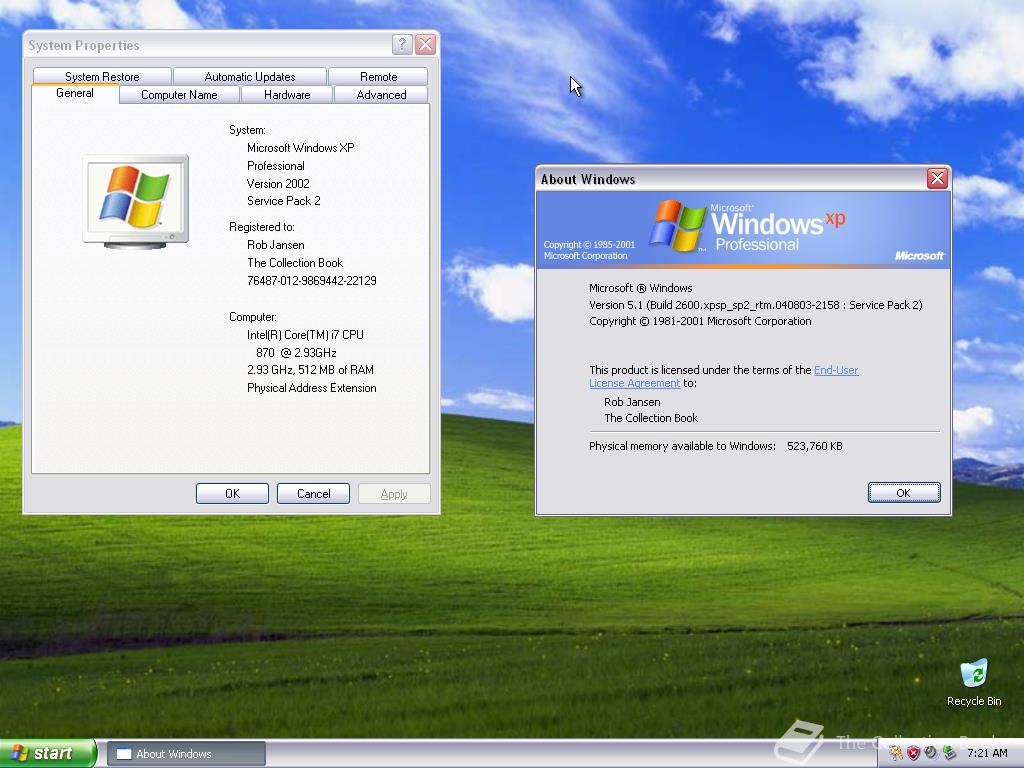Viewport: 1024px width, 768px height.
Task: Click the product ID 76487-012-9869442-22129
Action: click(312, 281)
